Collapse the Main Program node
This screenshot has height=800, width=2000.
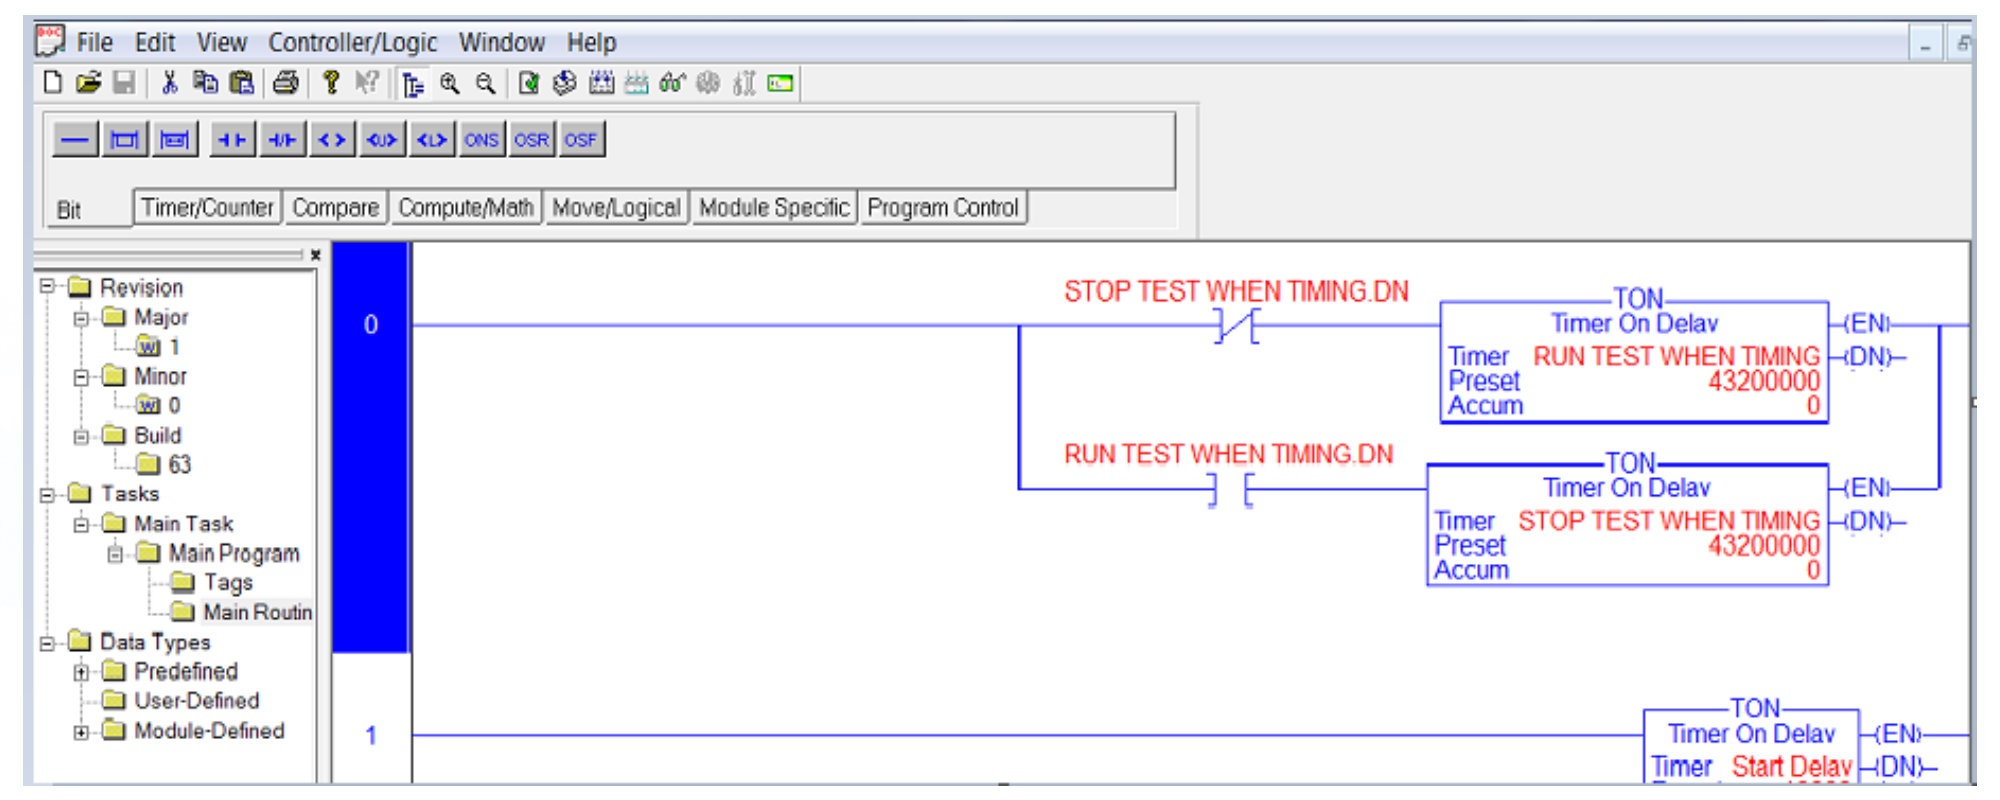point(115,553)
